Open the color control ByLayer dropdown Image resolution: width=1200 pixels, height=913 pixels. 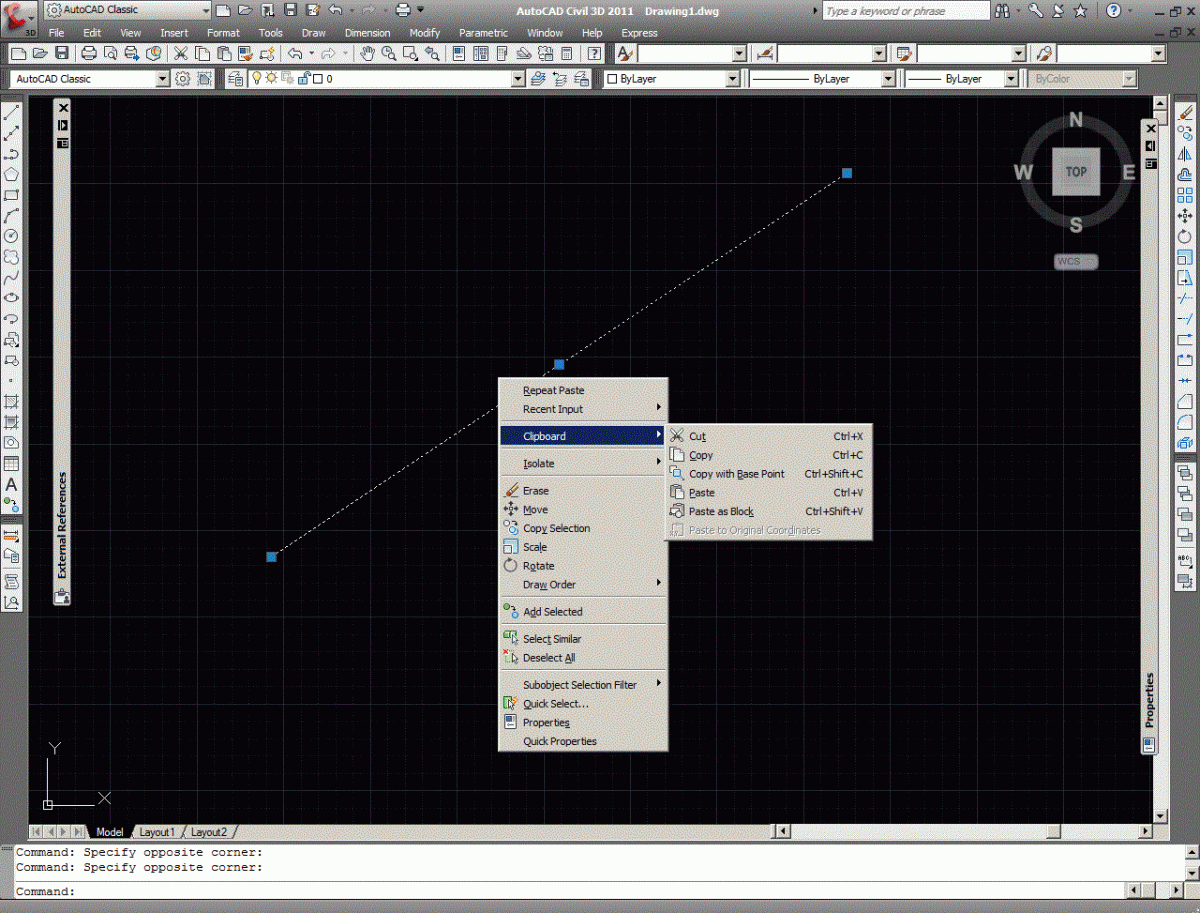click(x=733, y=78)
